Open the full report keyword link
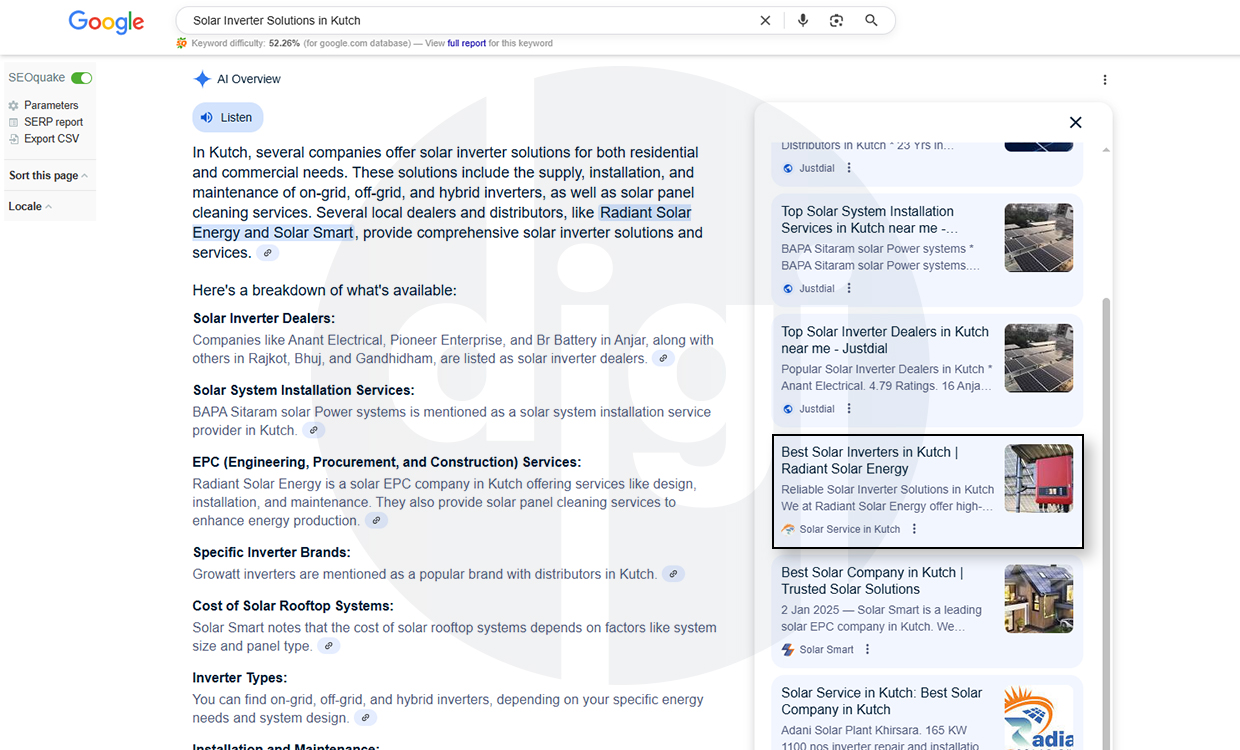Screen dimensions: 1240x750 click(466, 44)
